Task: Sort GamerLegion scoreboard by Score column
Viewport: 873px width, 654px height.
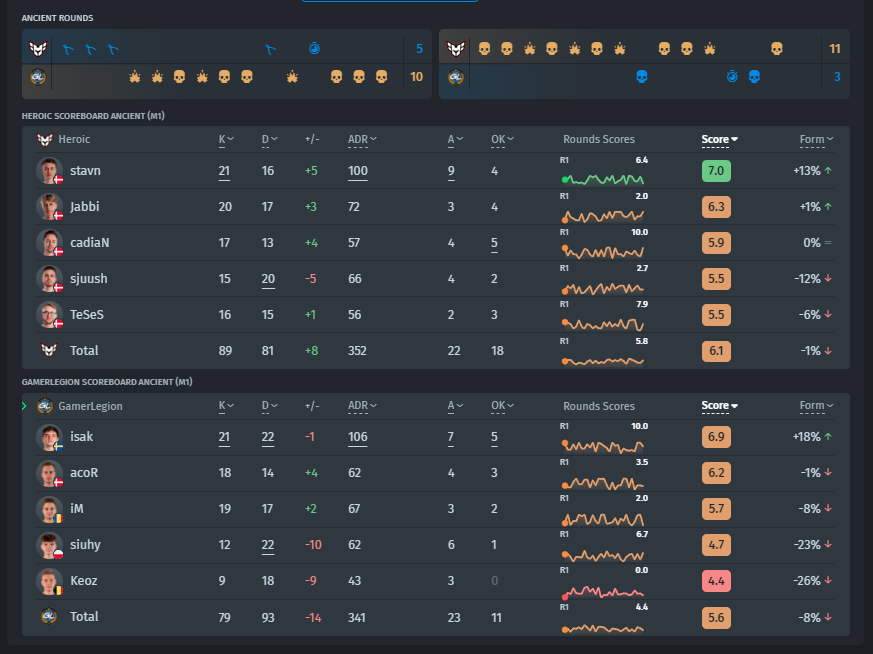Action: pos(719,406)
